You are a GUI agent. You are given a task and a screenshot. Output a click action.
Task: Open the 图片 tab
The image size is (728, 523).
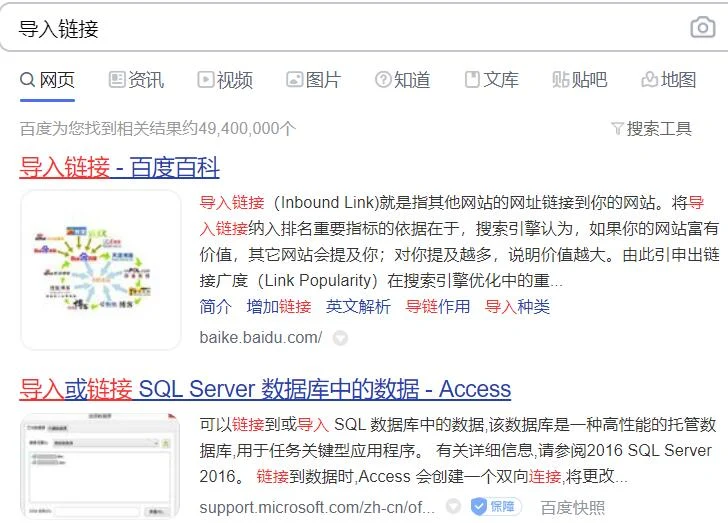[x=314, y=80]
